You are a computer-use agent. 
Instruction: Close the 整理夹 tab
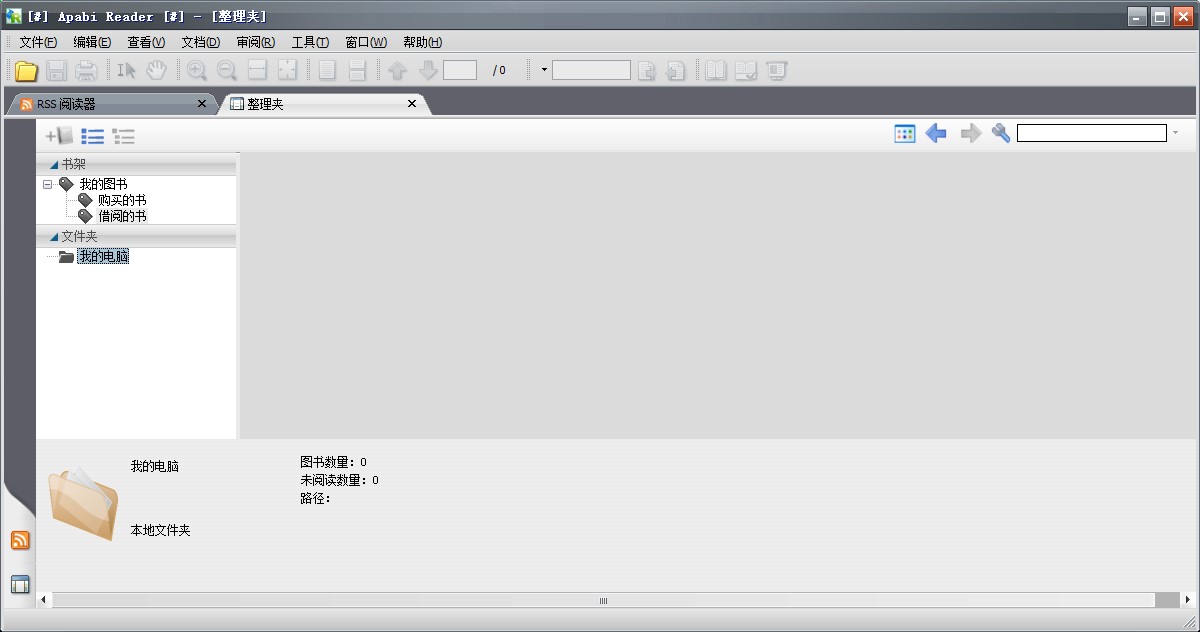coord(412,104)
